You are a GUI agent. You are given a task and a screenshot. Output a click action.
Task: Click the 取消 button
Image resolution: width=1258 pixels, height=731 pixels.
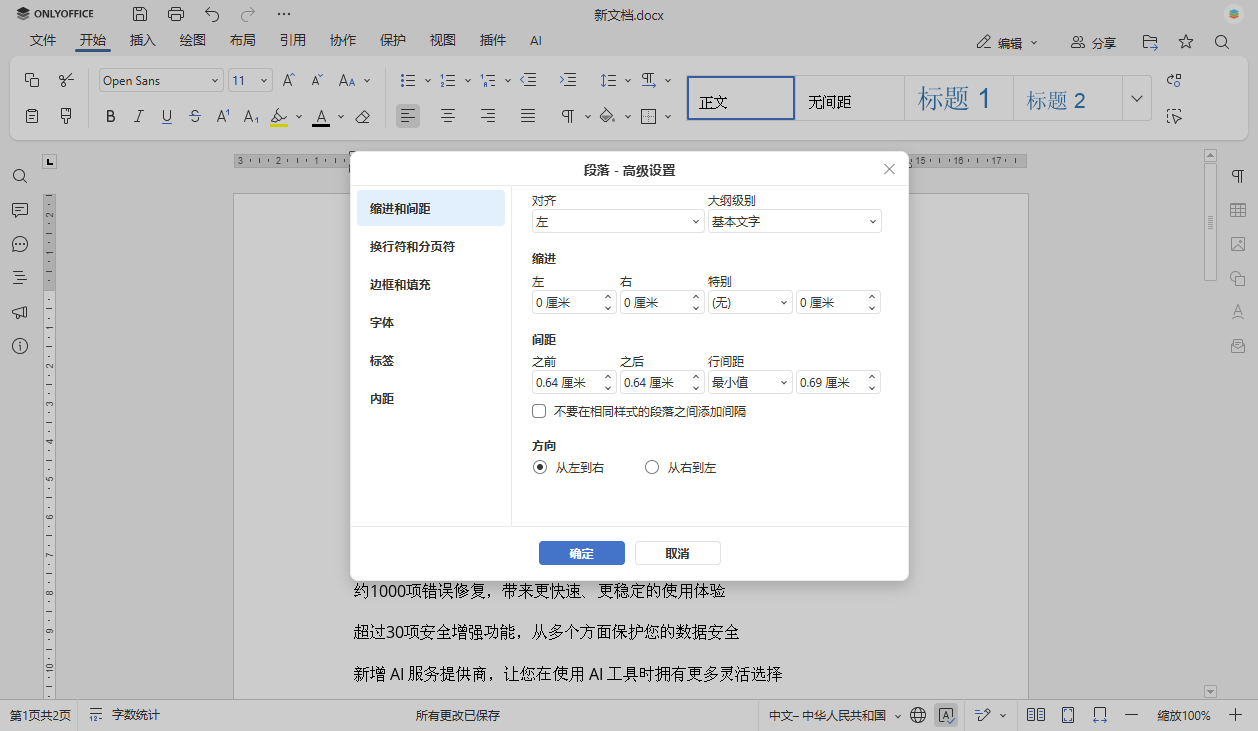point(677,553)
